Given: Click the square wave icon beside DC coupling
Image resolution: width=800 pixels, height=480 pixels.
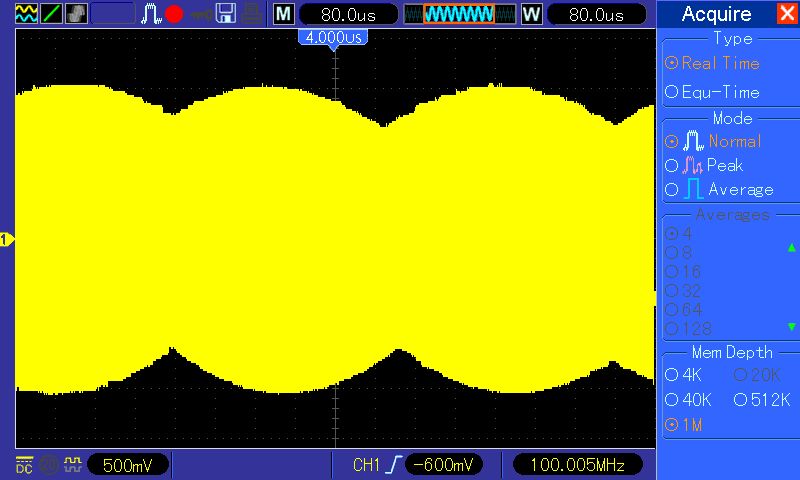Looking at the screenshot, I should pos(73,464).
